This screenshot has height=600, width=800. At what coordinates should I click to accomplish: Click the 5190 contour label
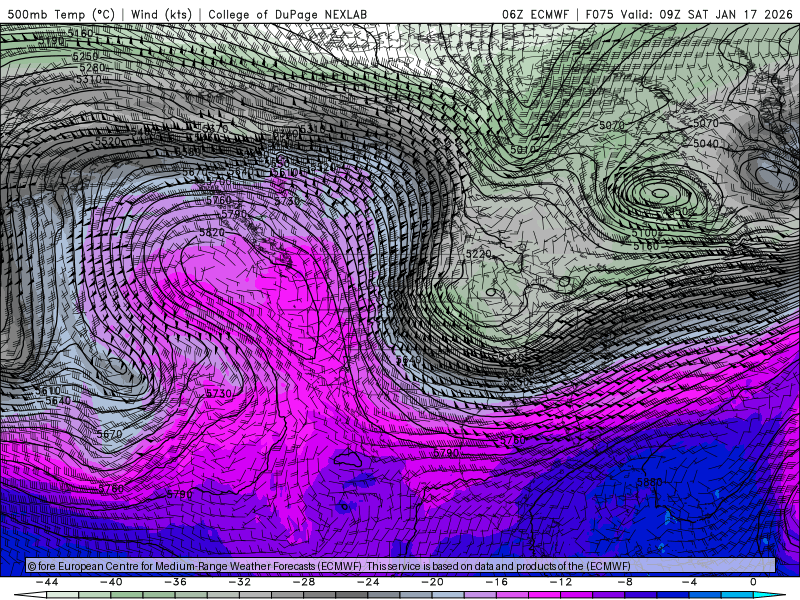[52, 41]
